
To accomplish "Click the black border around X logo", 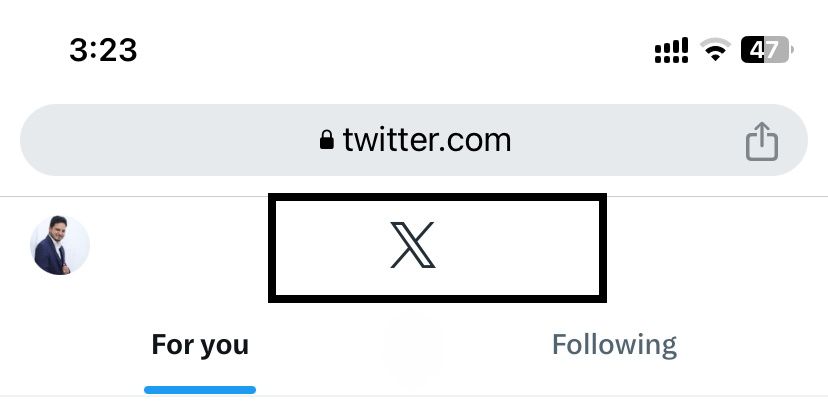I will pyautogui.click(x=437, y=197).
